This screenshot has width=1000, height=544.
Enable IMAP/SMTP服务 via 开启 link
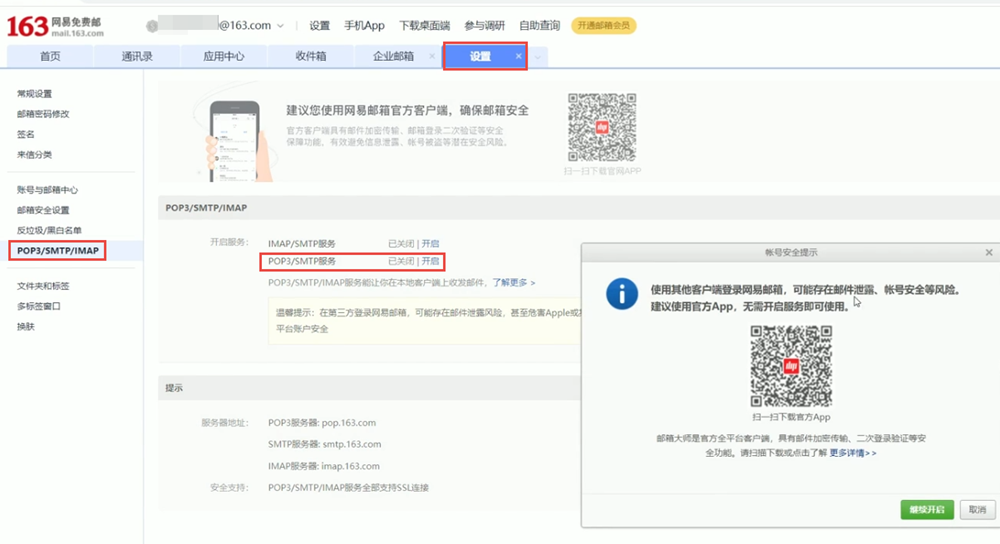(x=430, y=244)
